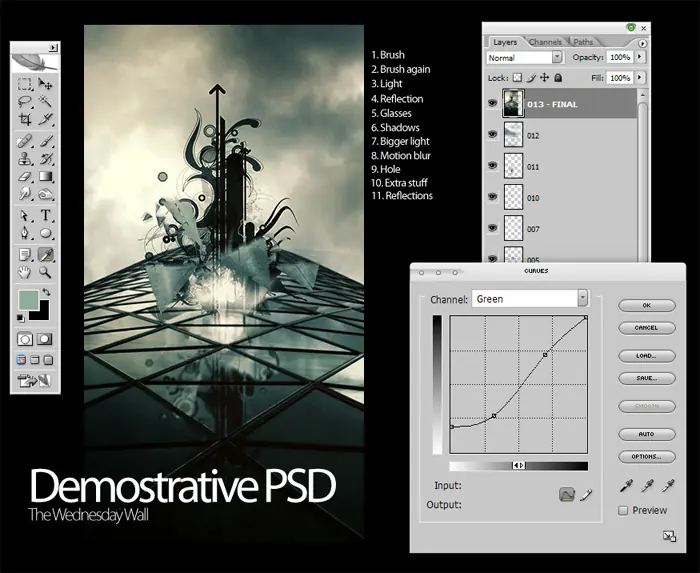Select the pencil draw-curve mode icon

click(x=586, y=495)
